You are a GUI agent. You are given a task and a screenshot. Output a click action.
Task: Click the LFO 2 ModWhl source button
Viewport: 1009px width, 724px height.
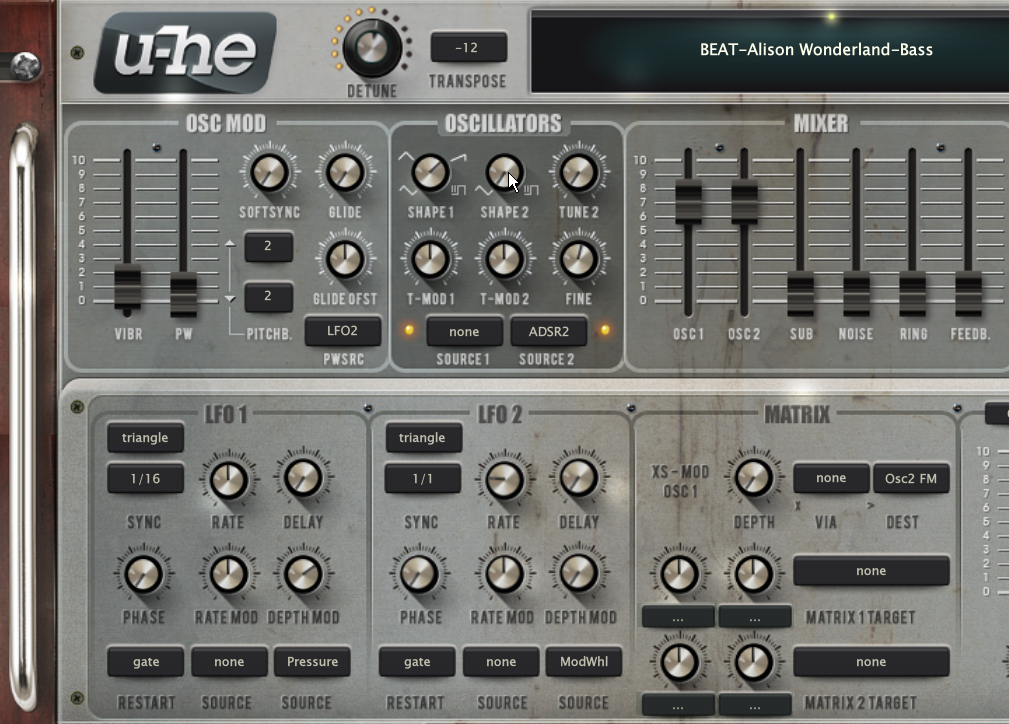583,661
